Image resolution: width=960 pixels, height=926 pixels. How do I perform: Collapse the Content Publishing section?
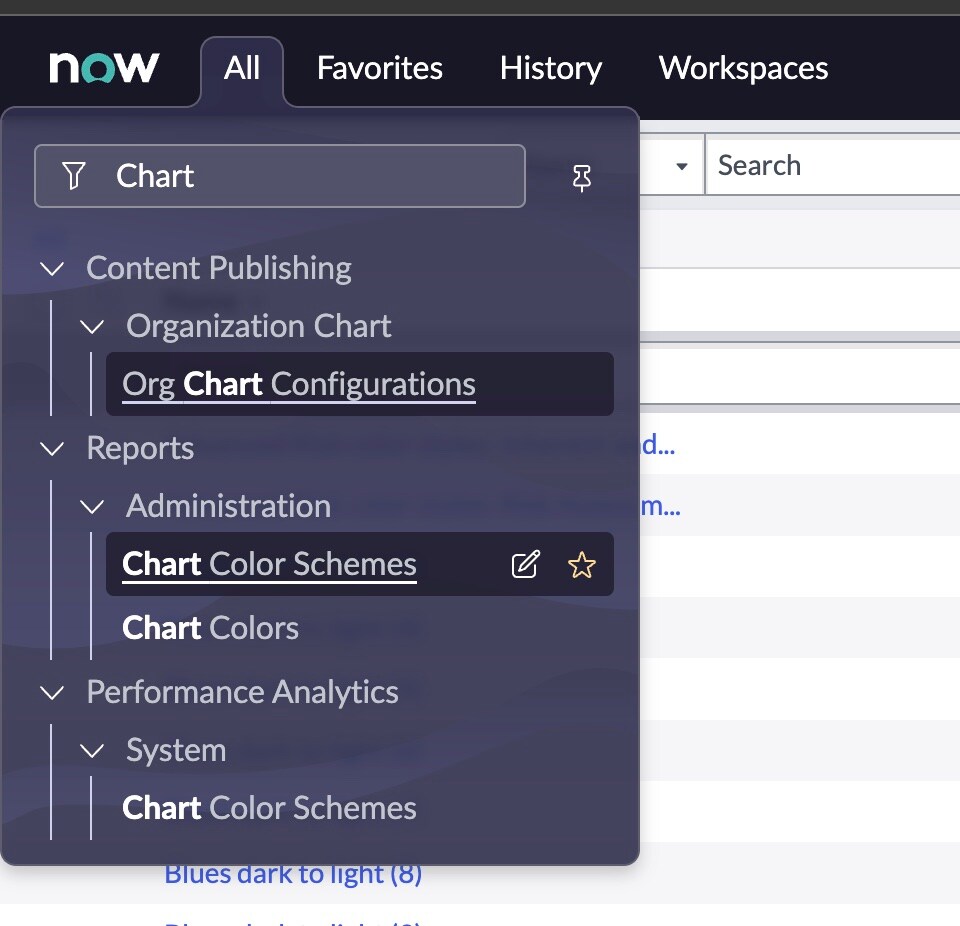[x=52, y=268]
